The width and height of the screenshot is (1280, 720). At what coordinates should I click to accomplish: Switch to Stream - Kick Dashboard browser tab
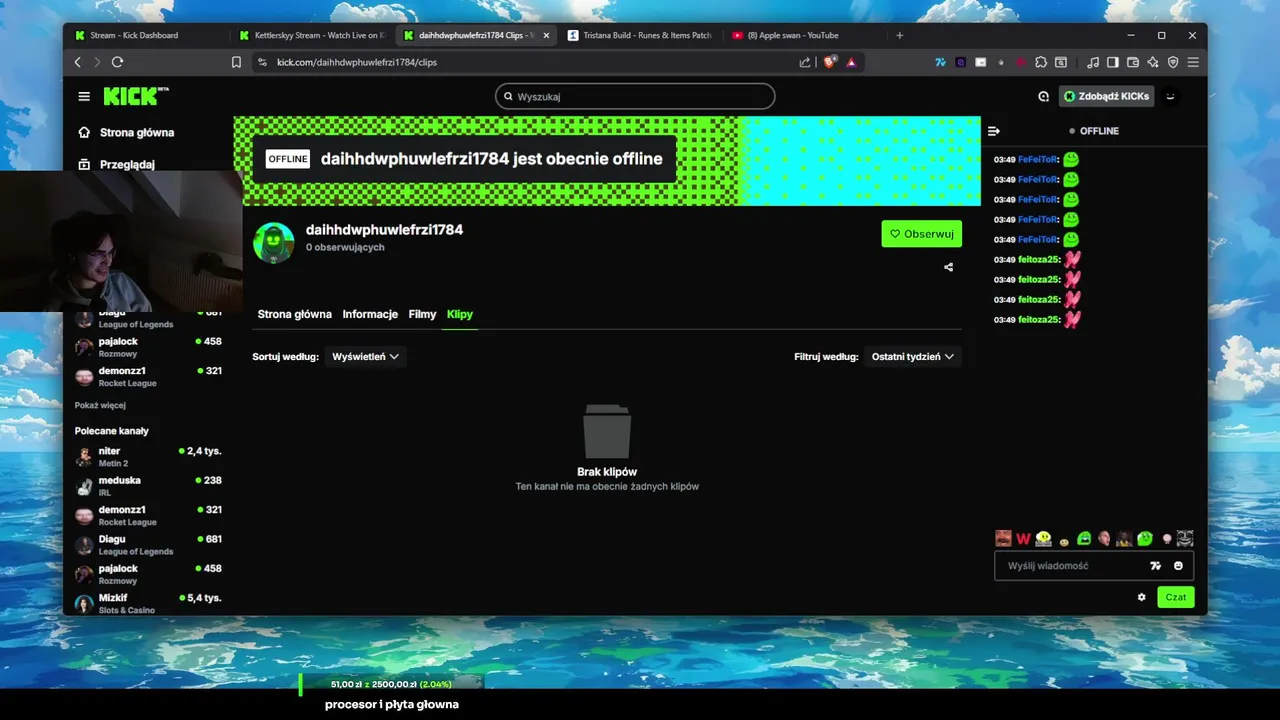pos(148,35)
